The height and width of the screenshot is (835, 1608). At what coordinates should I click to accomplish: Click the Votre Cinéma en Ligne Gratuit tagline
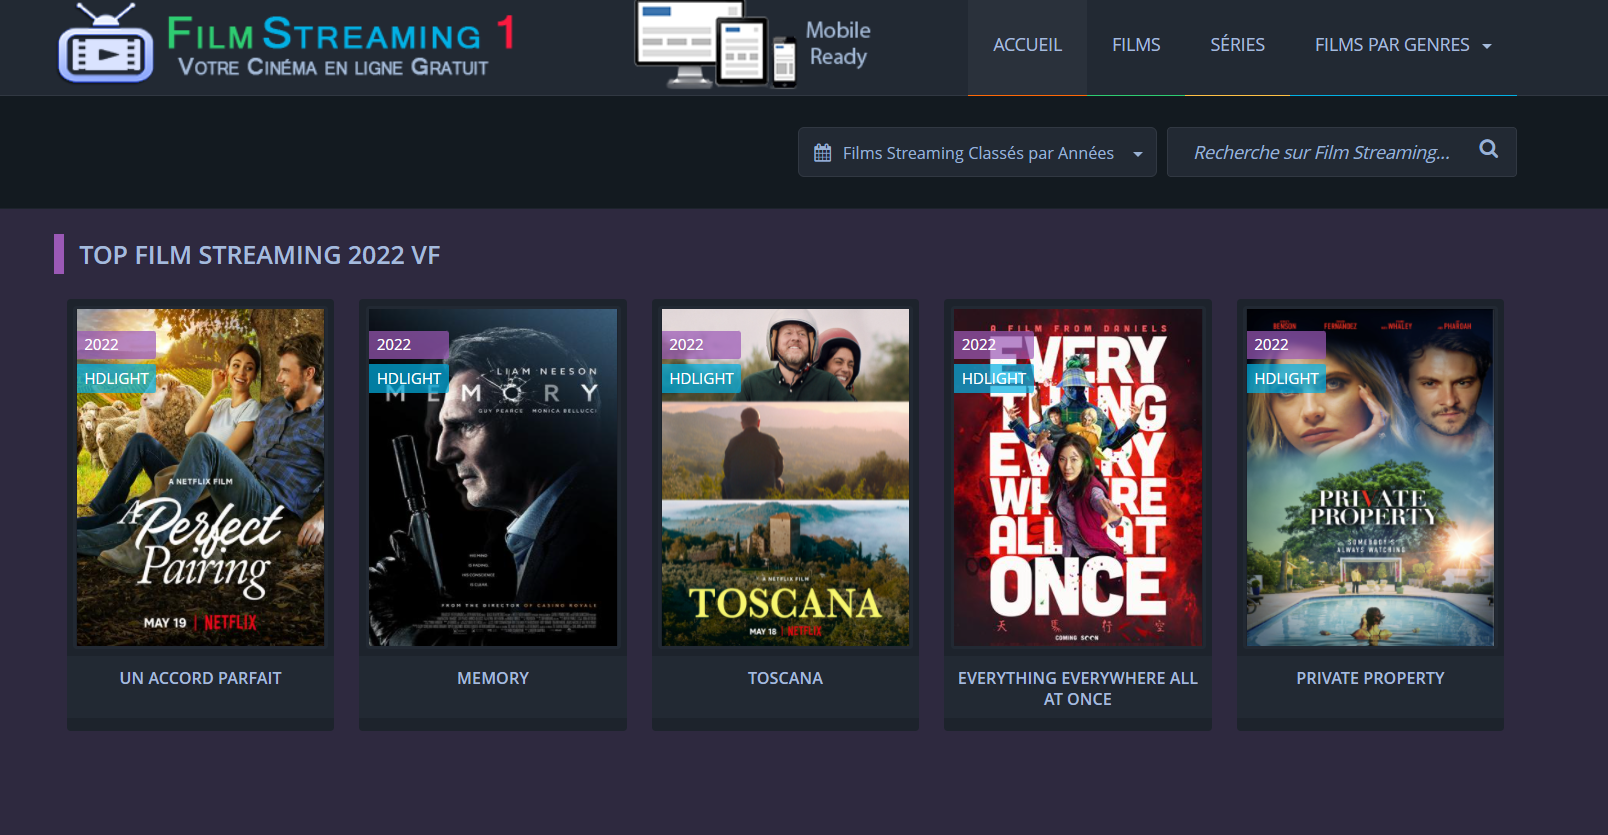coord(333,67)
